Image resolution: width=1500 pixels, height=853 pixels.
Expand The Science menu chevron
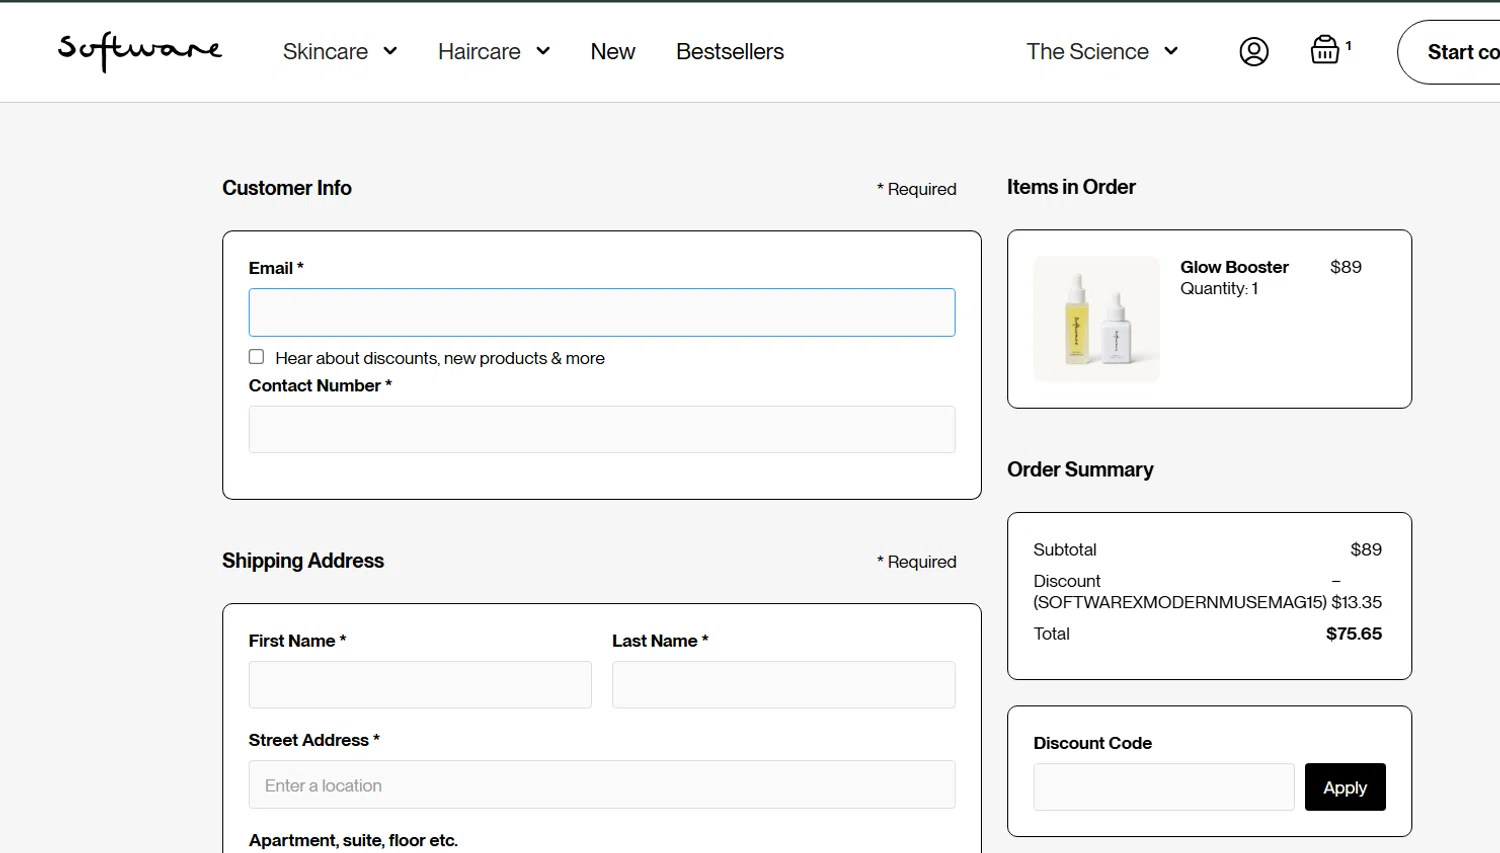click(1171, 51)
